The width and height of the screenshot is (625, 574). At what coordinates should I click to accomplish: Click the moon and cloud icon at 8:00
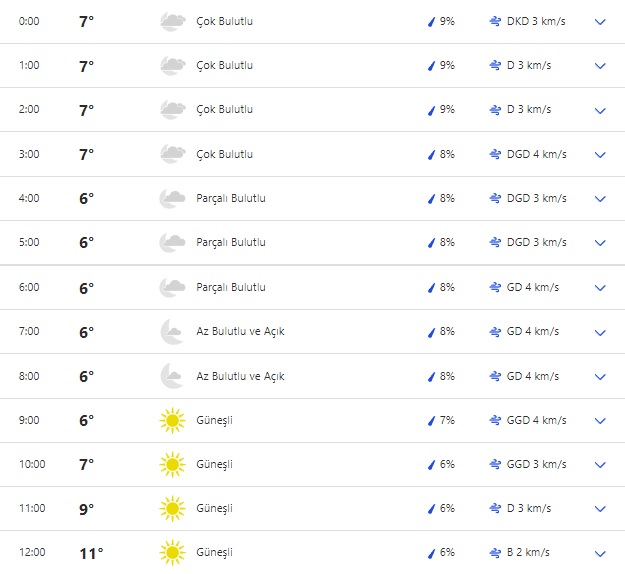click(172, 376)
